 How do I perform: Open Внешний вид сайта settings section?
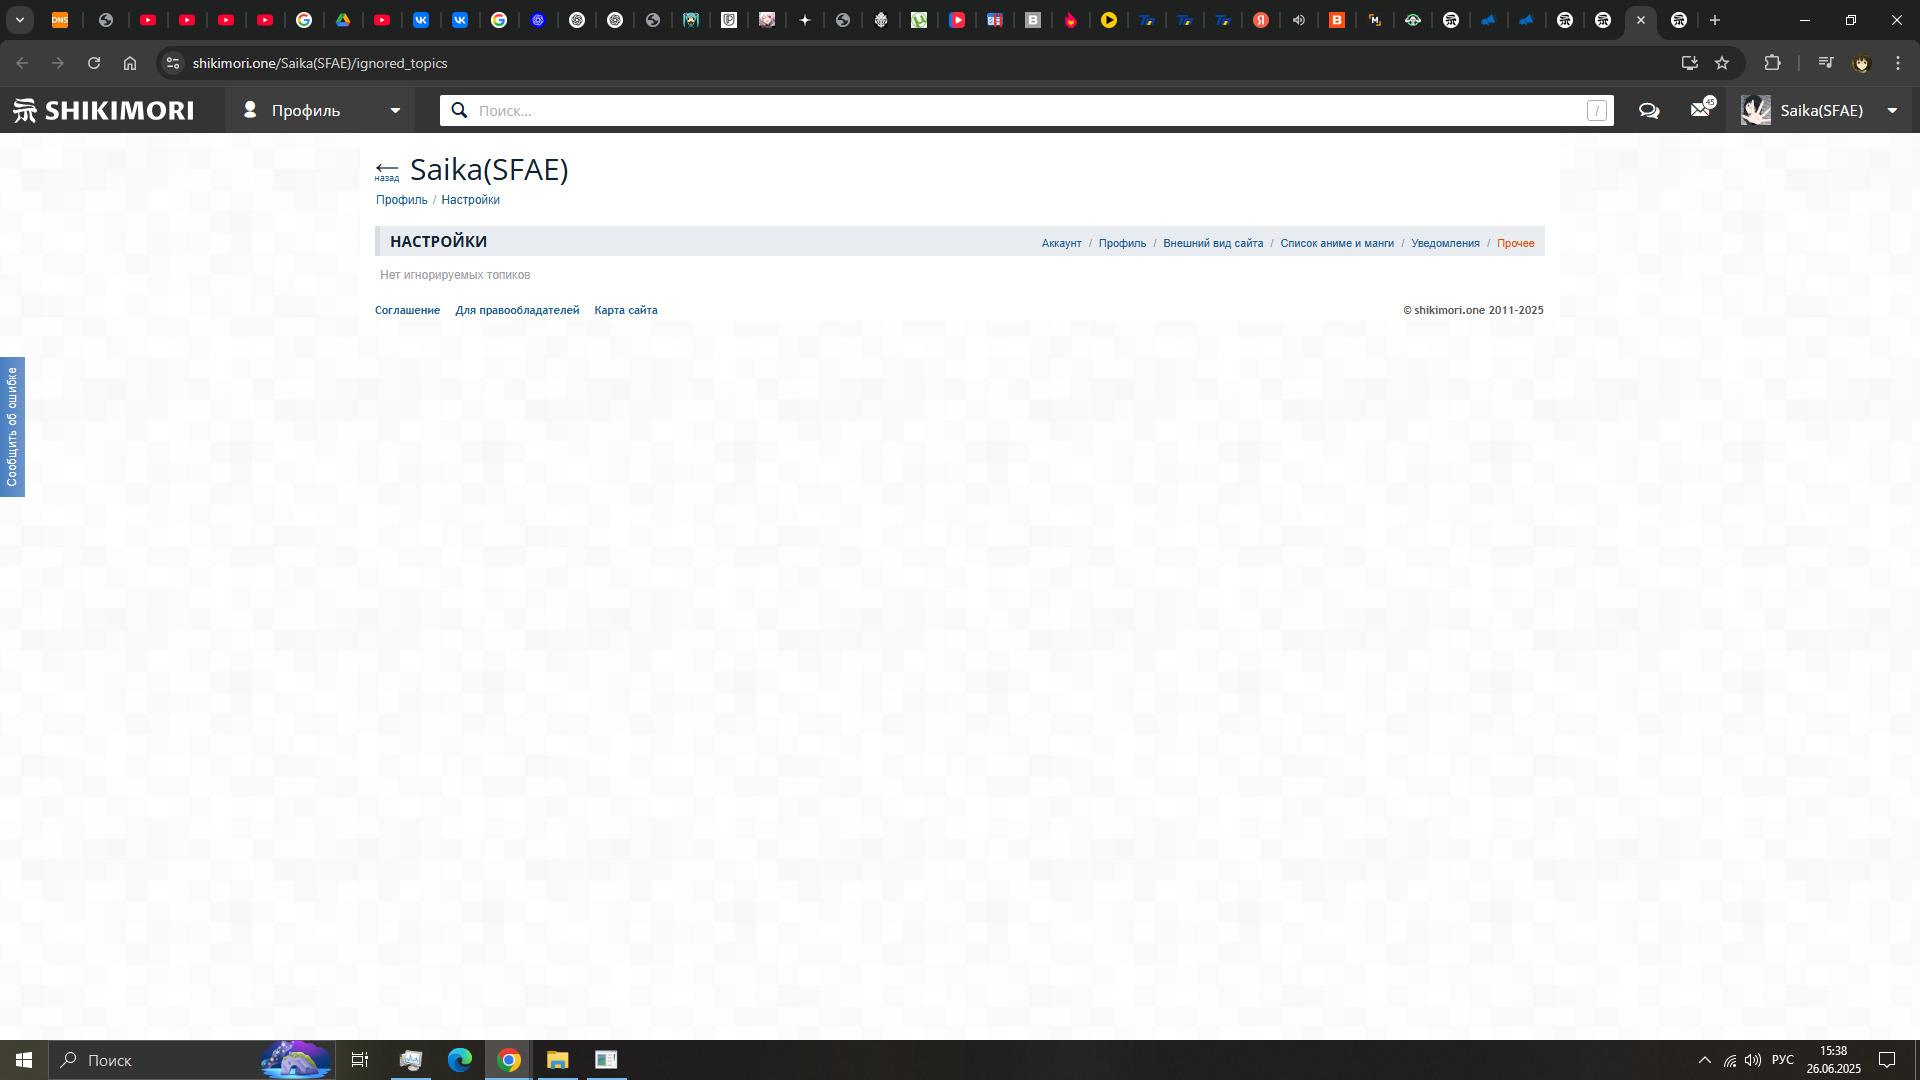click(x=1213, y=243)
